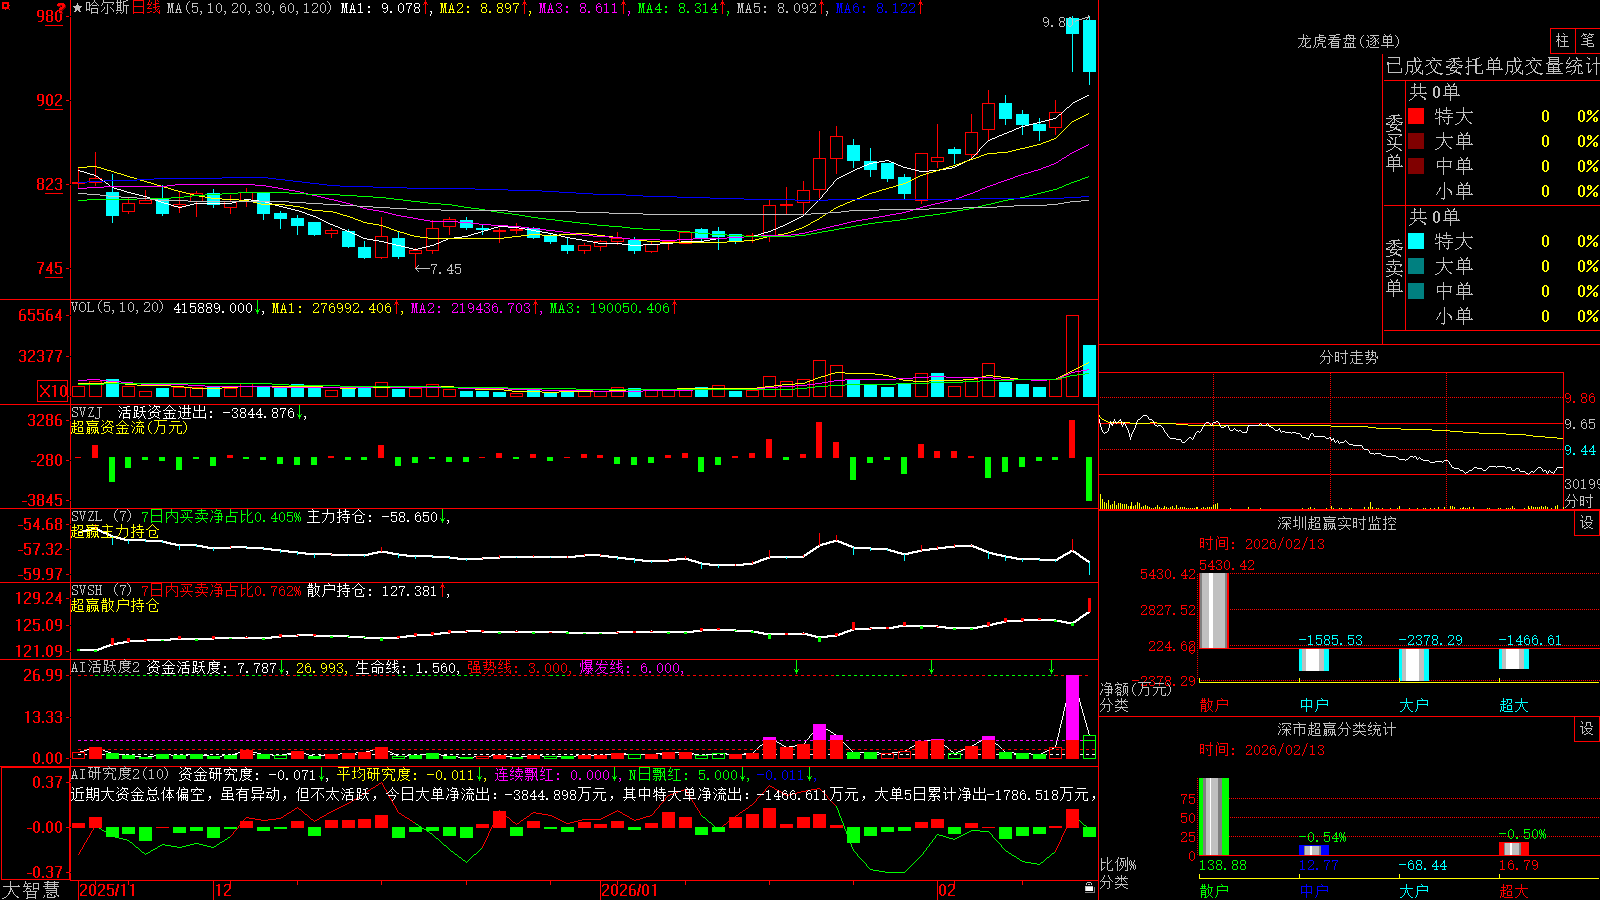Open 设 settings for 深圳超赢实时监控 panel
This screenshot has width=1600, height=900.
tap(1587, 523)
